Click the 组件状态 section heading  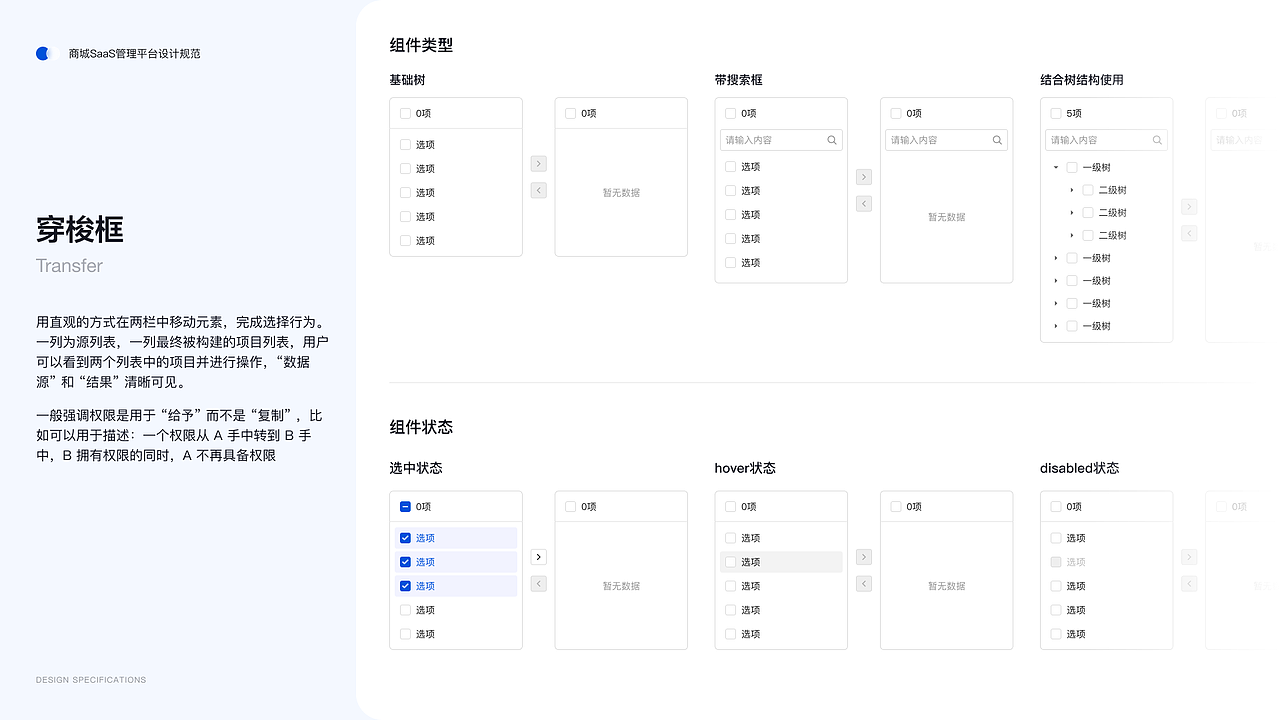tap(421, 427)
